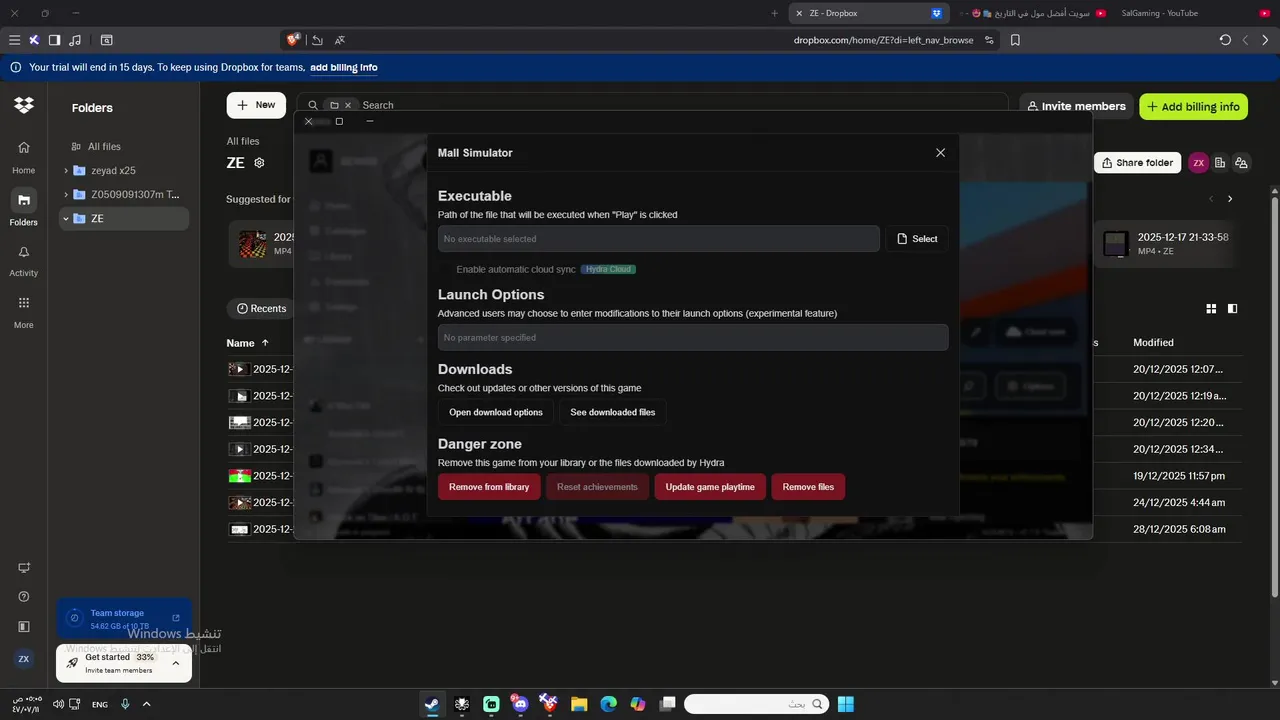1280x720 pixels.
Task: Click Remove from library button
Action: (x=489, y=487)
